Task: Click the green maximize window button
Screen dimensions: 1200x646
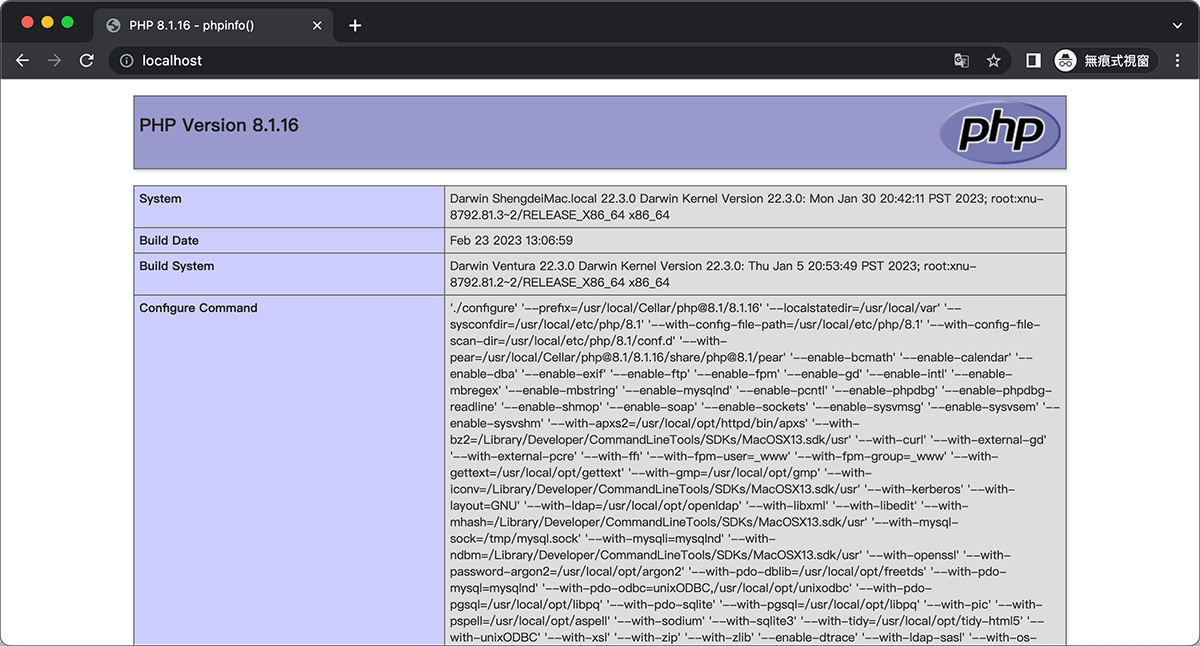Action: (67, 22)
